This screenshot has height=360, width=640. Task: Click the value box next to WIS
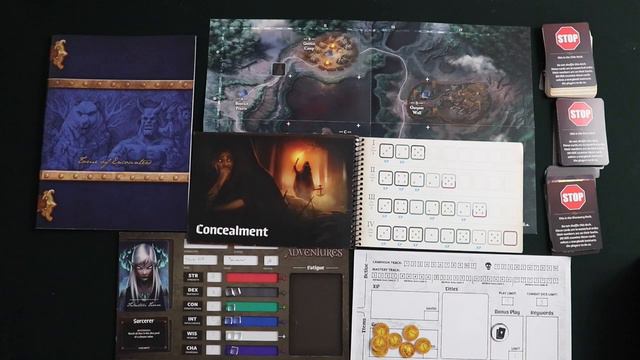[213, 336]
